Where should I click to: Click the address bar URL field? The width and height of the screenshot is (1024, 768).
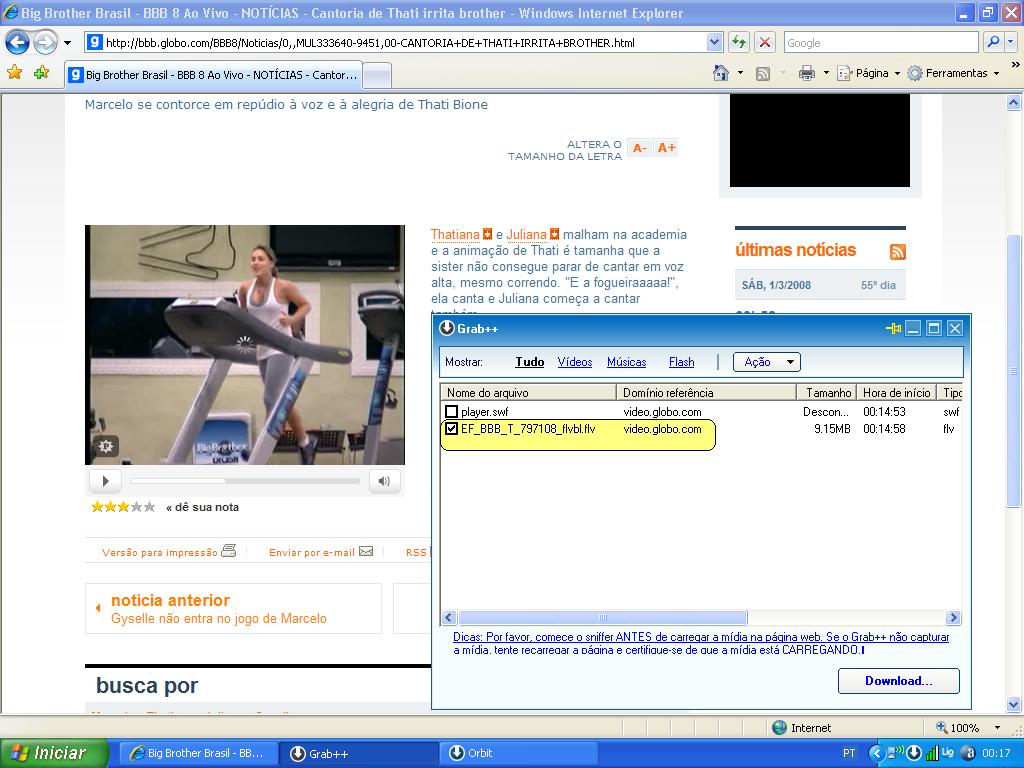click(x=396, y=43)
